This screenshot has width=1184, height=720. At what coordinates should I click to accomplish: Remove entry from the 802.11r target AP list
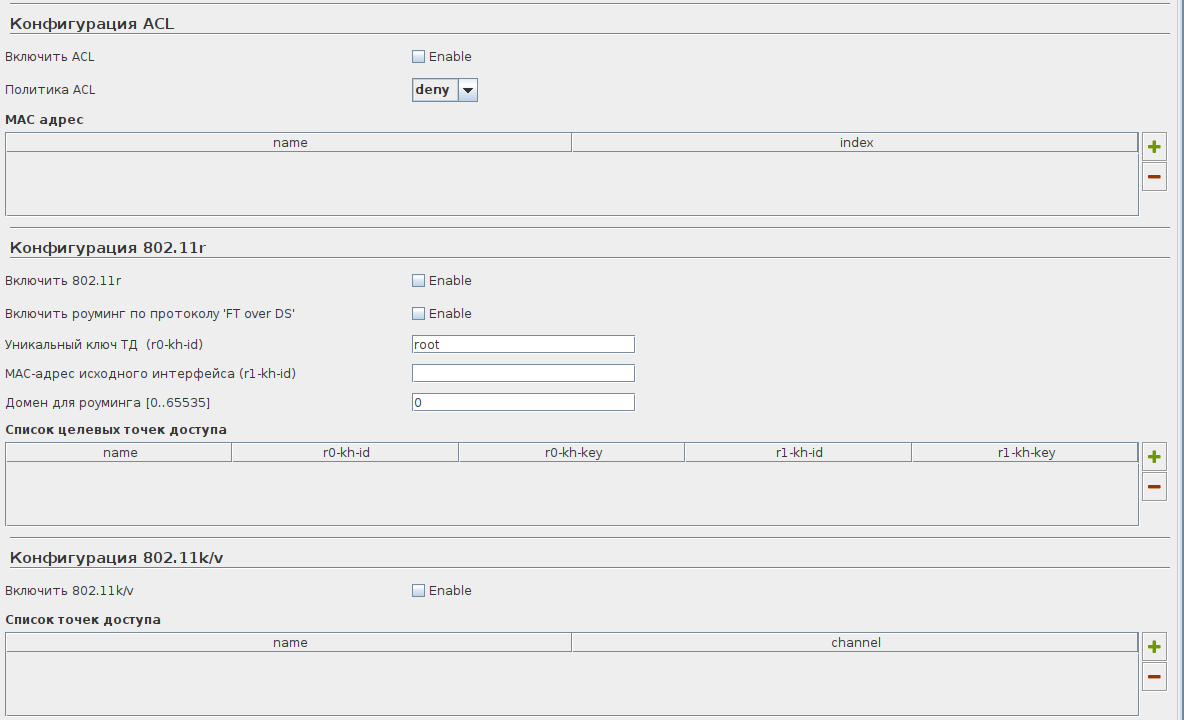pyautogui.click(x=1154, y=487)
